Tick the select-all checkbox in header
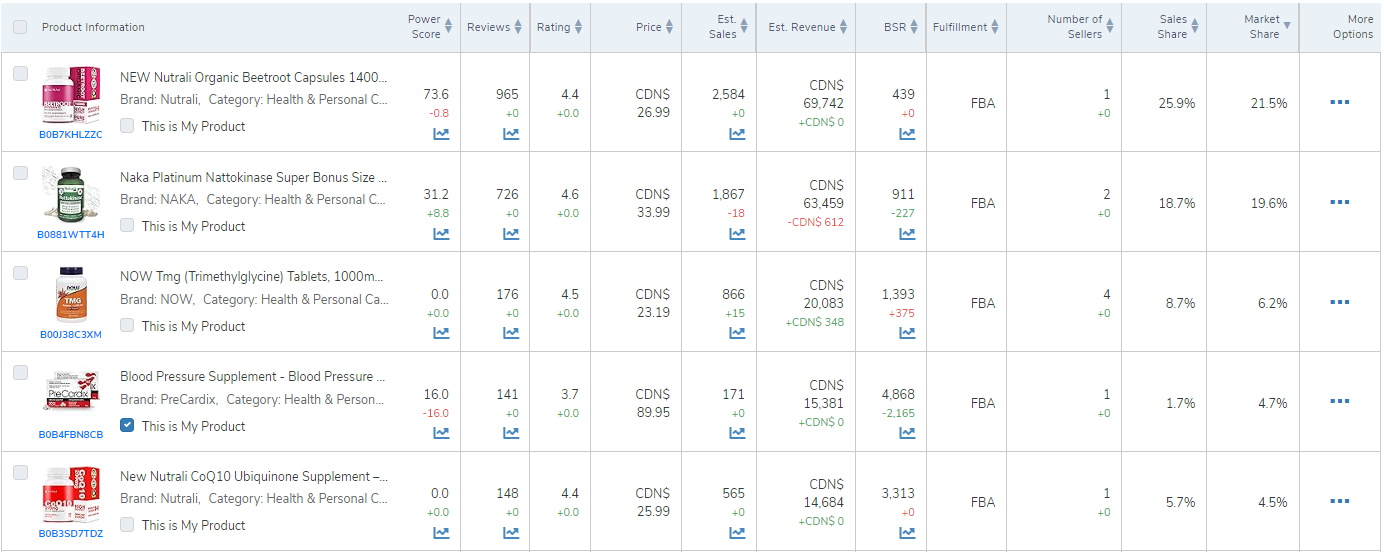Screen dimensions: 1384x552 tap(20, 27)
